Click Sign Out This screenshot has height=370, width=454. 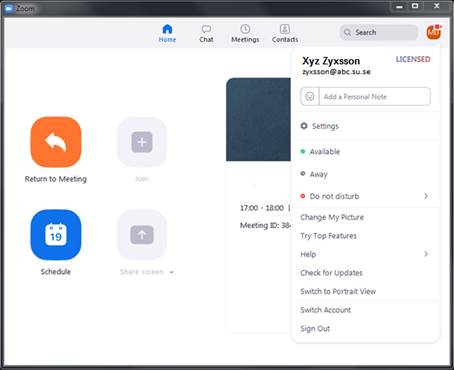[x=315, y=329]
